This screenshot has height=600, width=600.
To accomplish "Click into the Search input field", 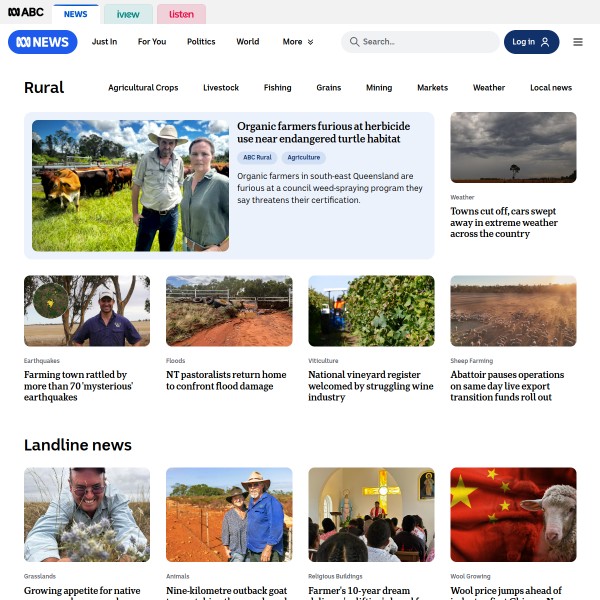I will point(420,42).
